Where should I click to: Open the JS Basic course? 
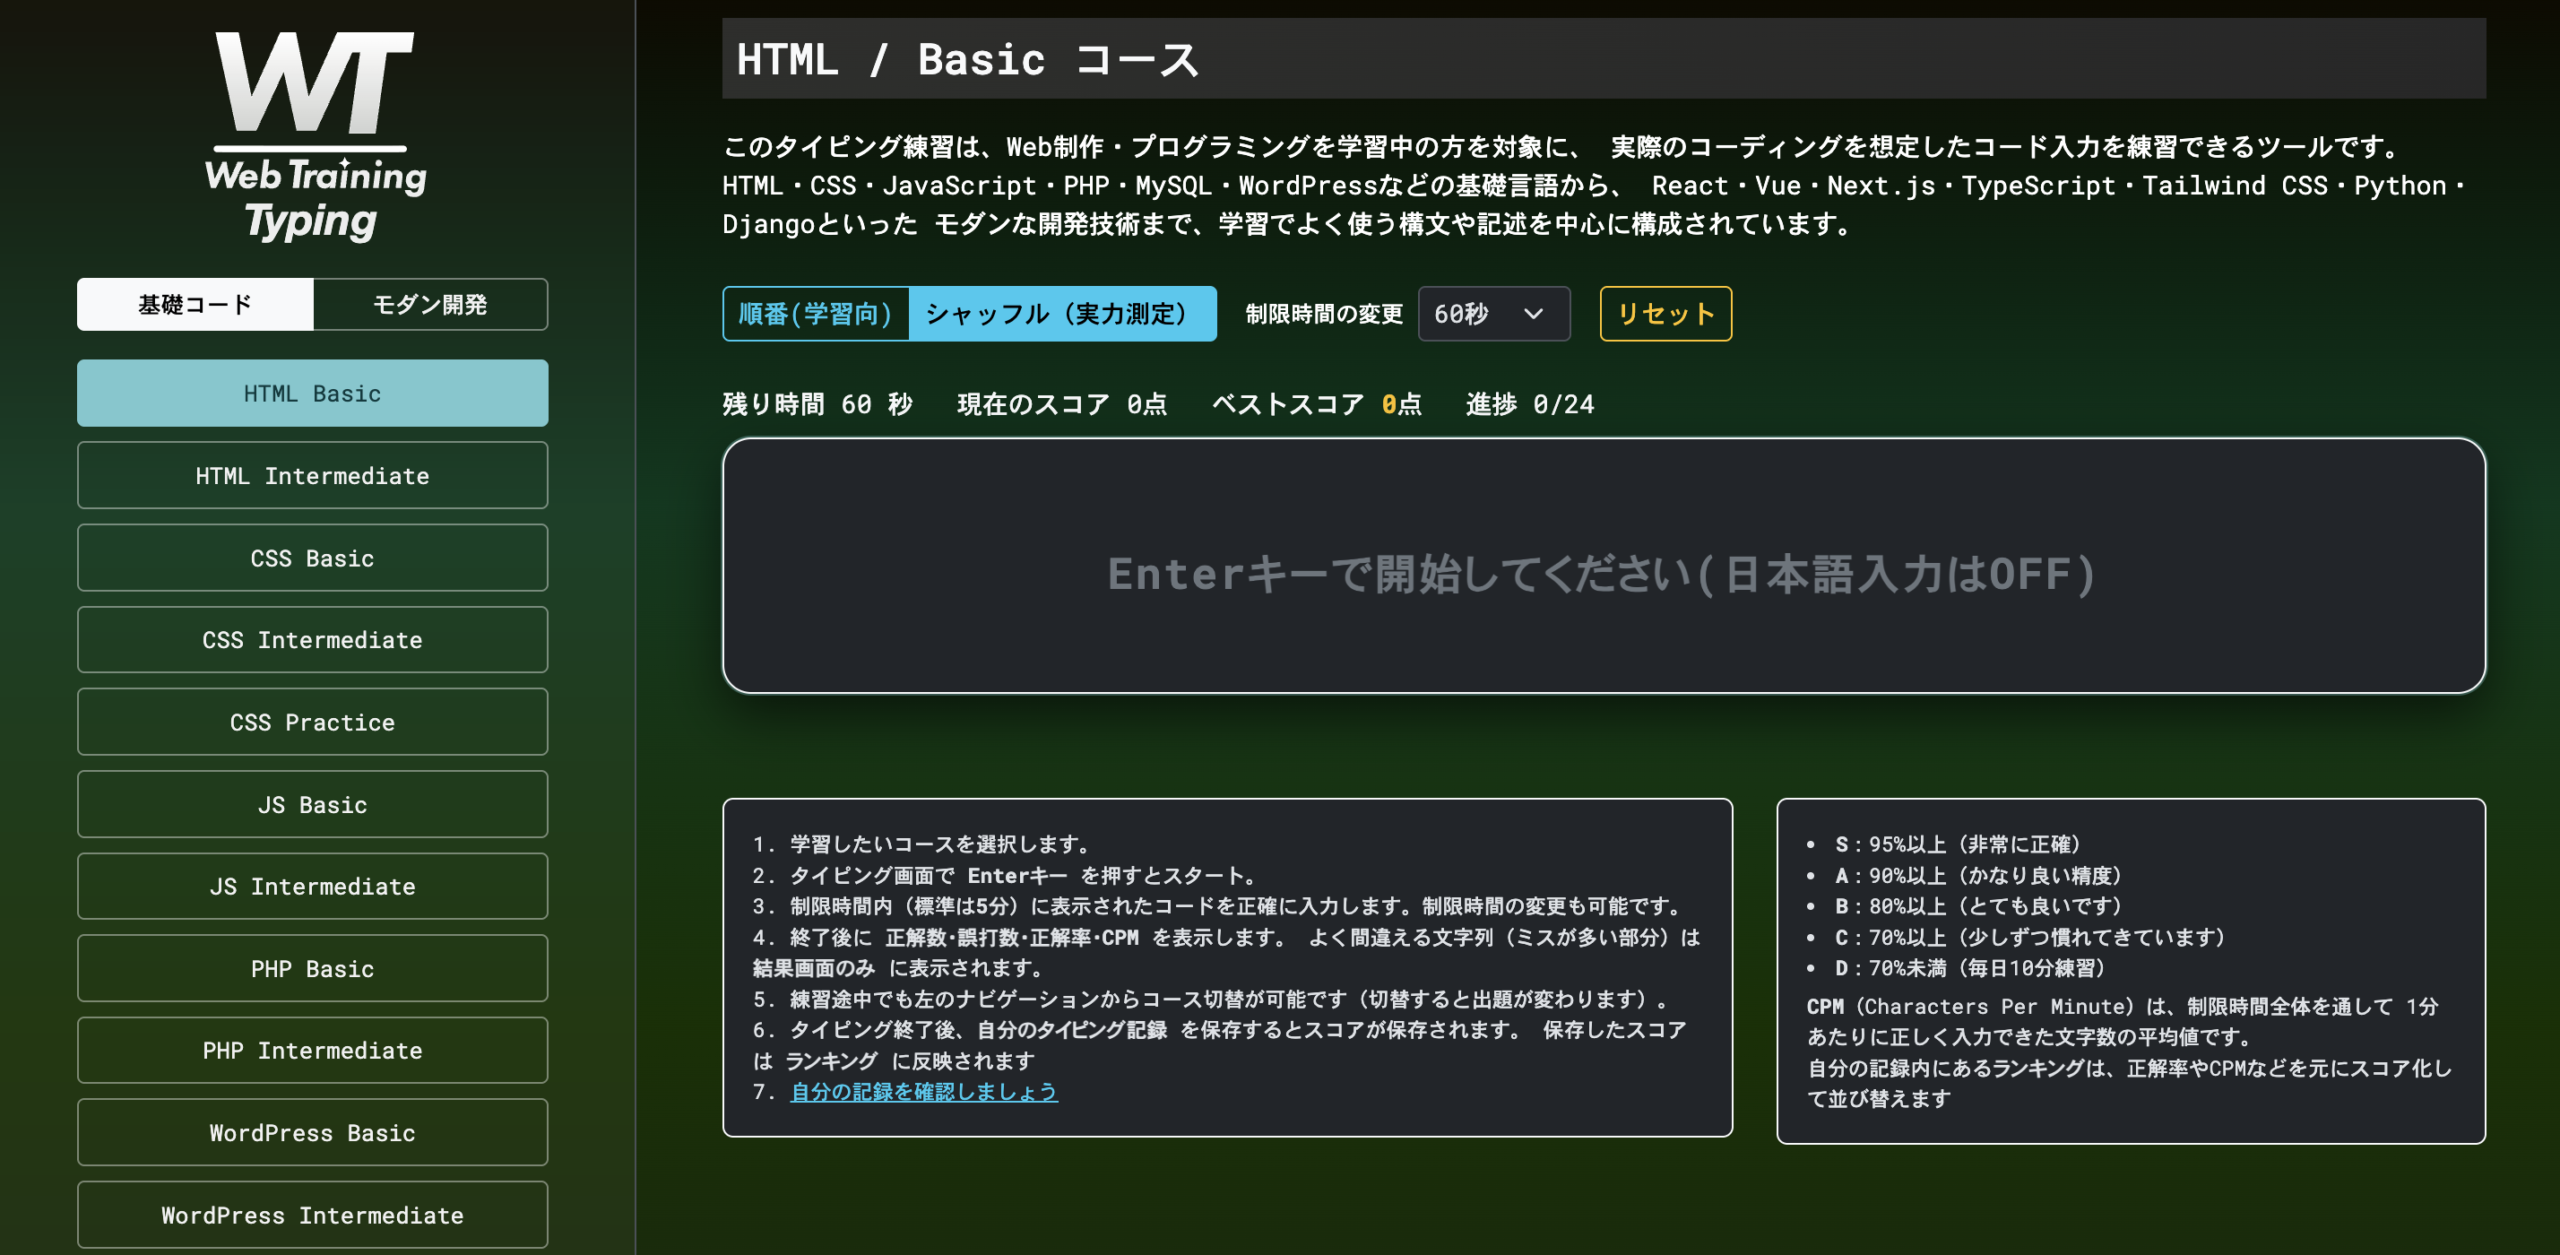tap(312, 804)
